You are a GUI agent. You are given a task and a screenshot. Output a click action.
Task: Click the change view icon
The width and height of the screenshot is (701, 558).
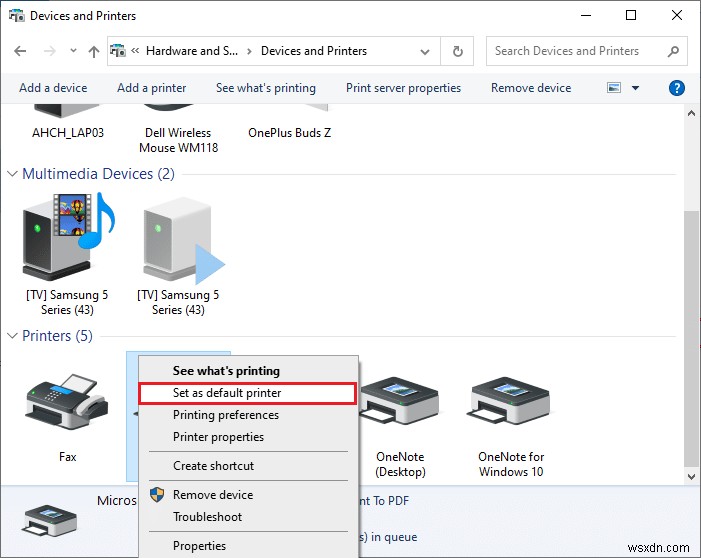pyautogui.click(x=614, y=88)
